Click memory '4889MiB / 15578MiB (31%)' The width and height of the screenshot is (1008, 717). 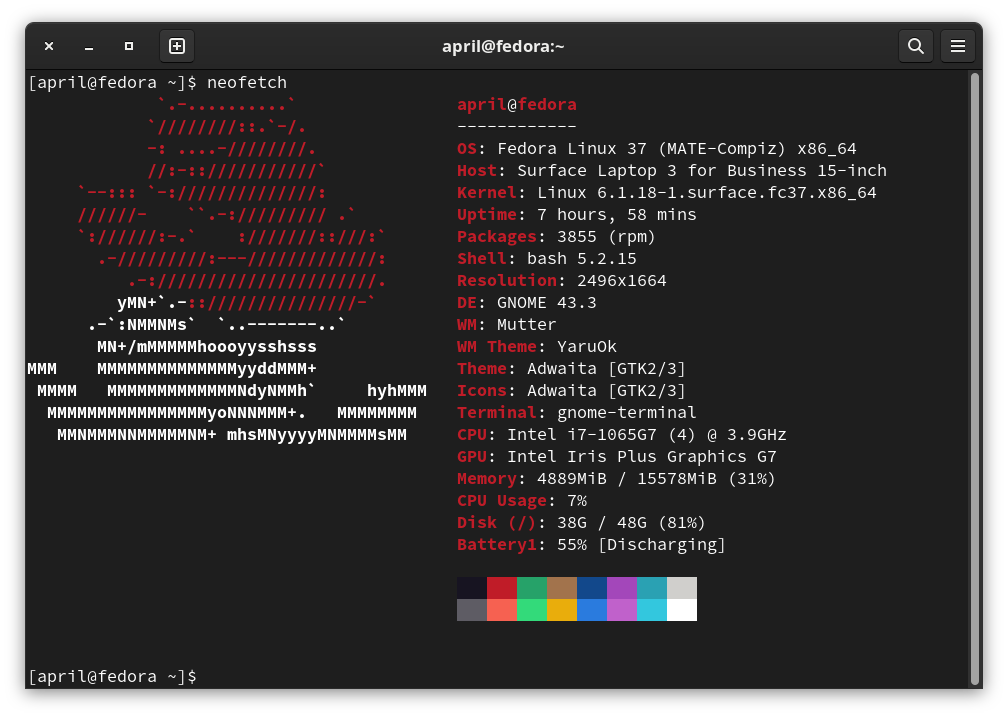coord(656,478)
